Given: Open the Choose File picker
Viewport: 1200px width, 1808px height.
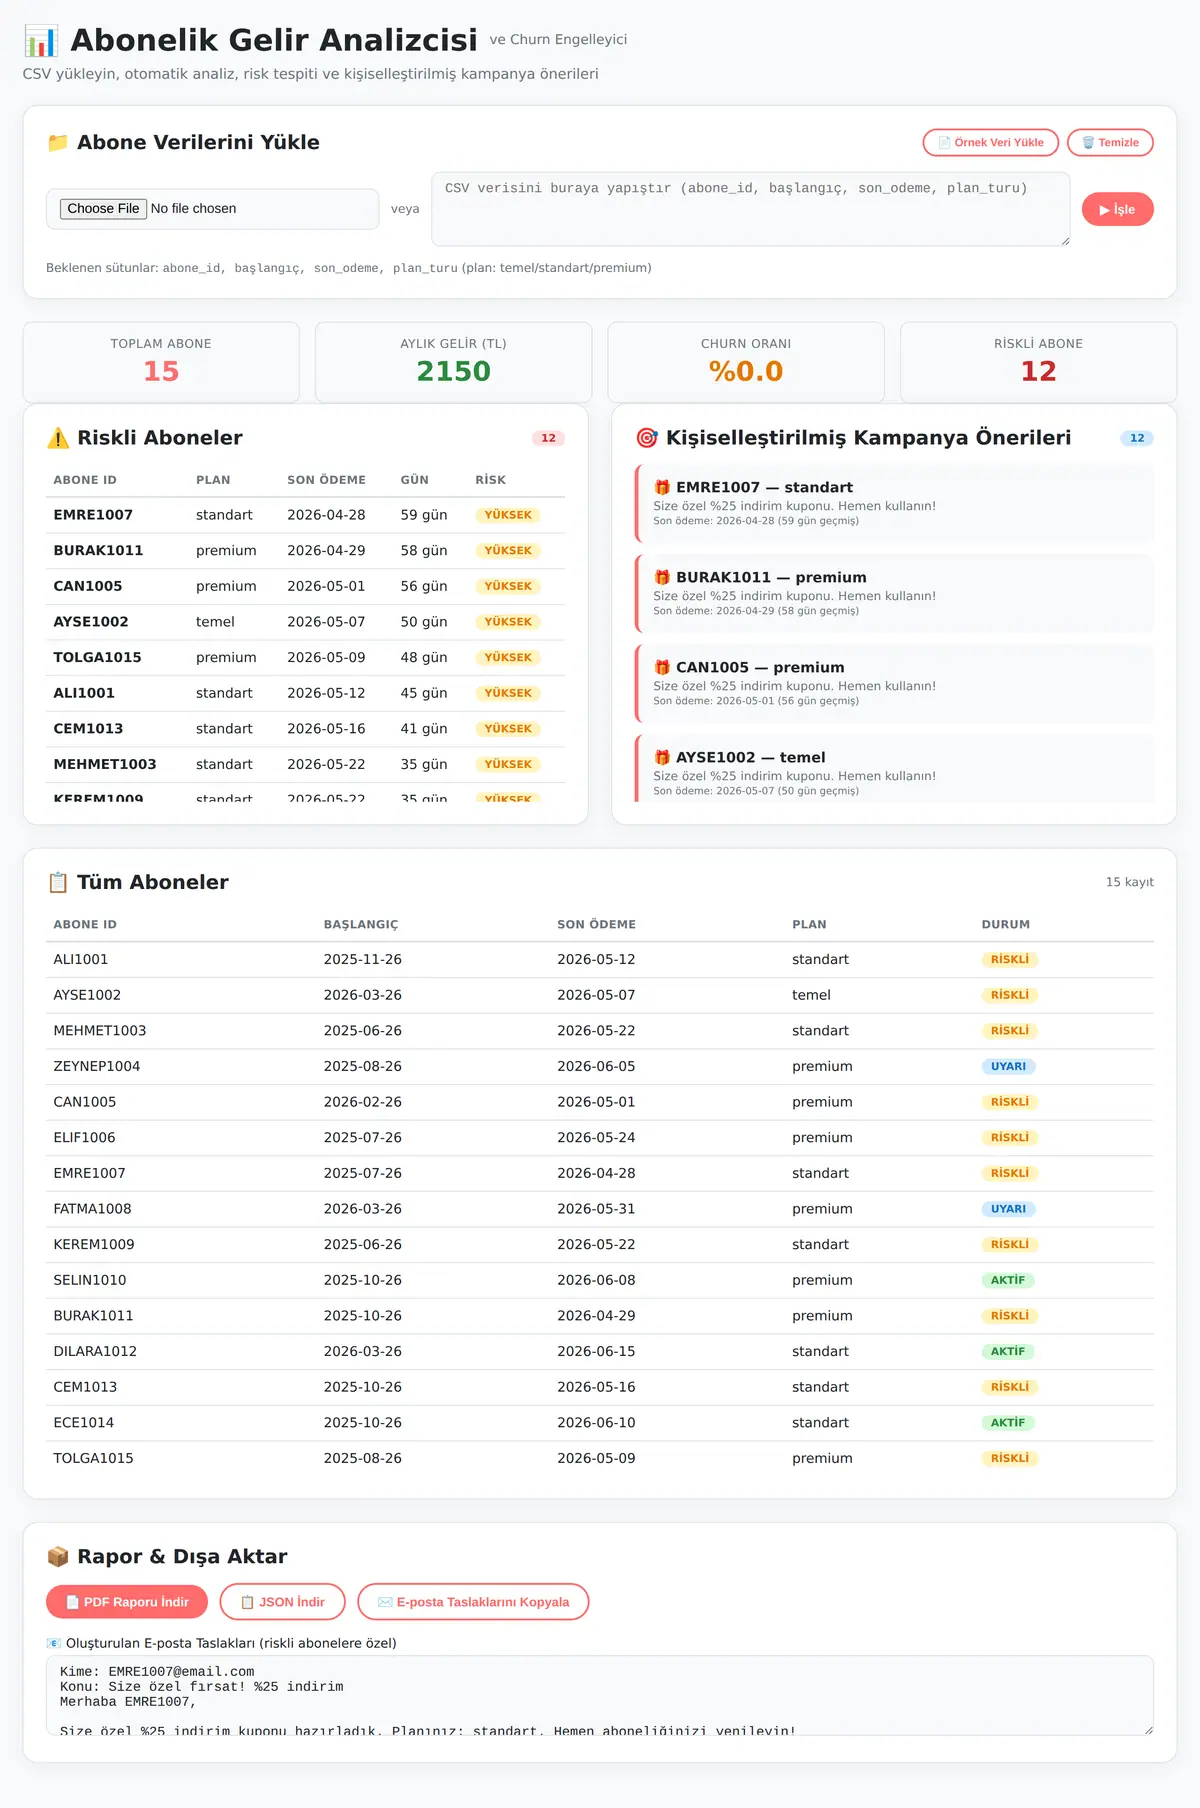Looking at the screenshot, I should coord(104,209).
